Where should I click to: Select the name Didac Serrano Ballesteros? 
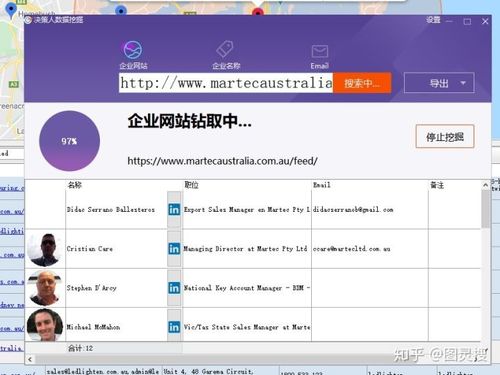(111, 210)
